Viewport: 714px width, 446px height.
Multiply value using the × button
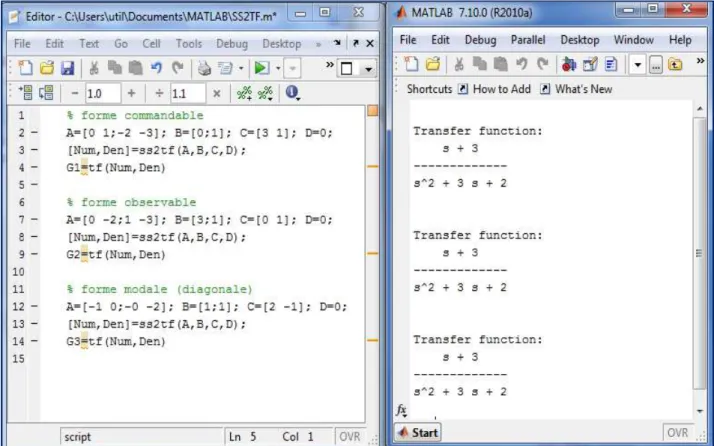217,93
